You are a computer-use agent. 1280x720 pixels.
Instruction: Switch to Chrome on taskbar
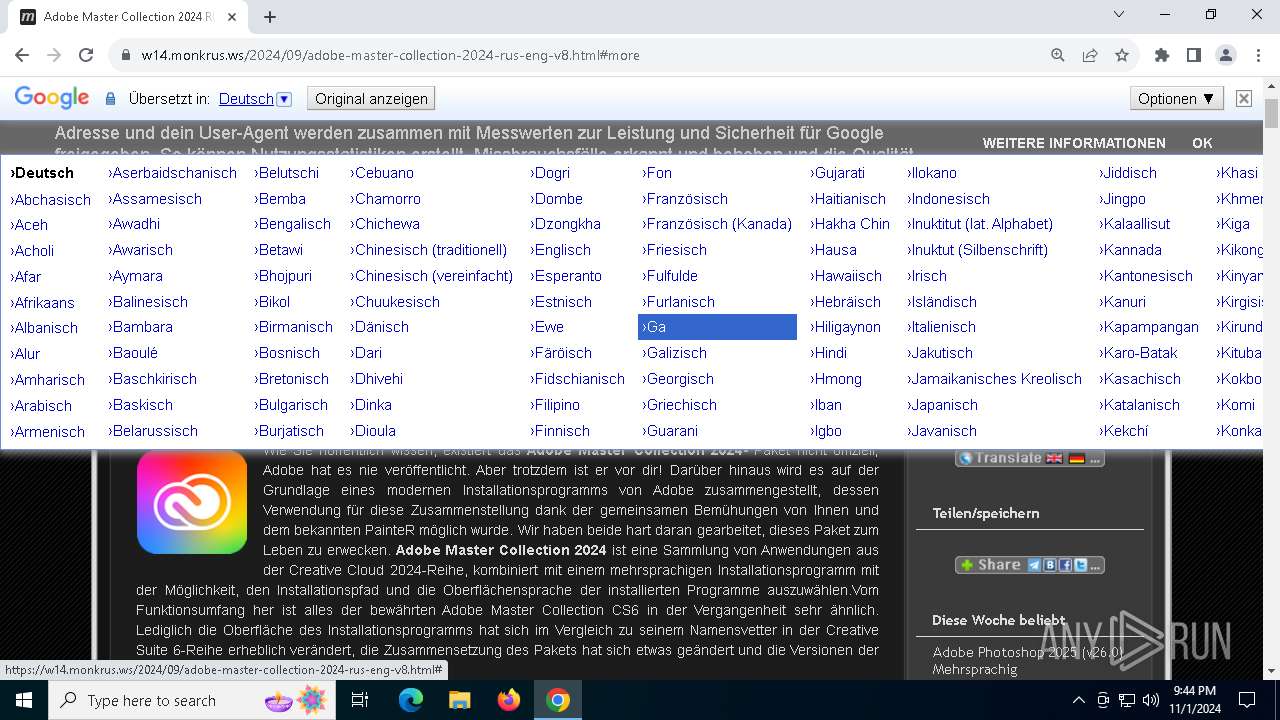558,700
